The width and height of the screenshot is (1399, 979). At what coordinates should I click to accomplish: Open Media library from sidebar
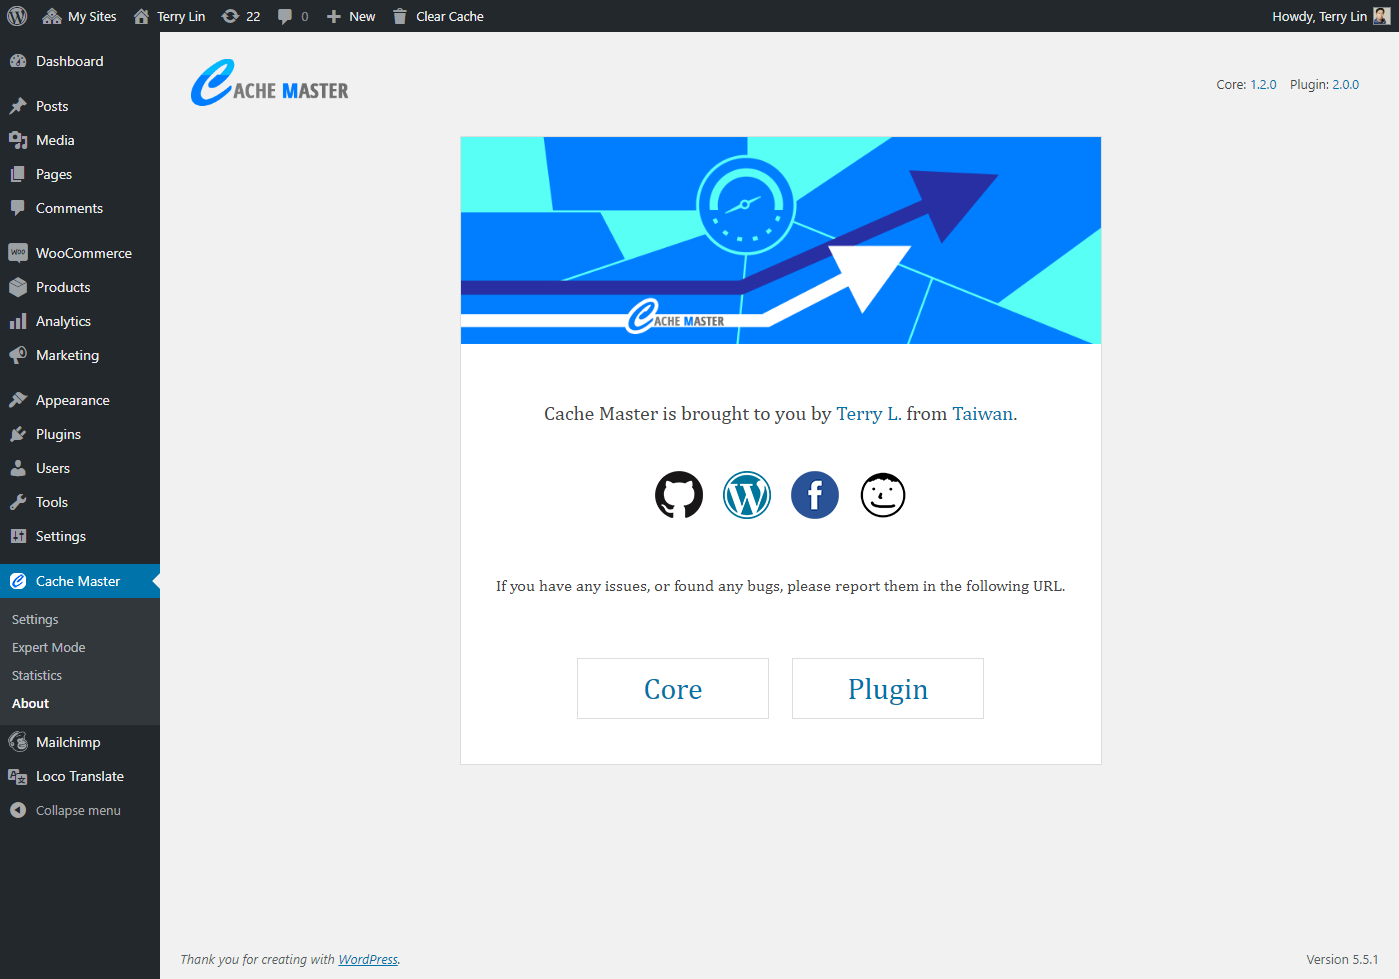[80, 140]
